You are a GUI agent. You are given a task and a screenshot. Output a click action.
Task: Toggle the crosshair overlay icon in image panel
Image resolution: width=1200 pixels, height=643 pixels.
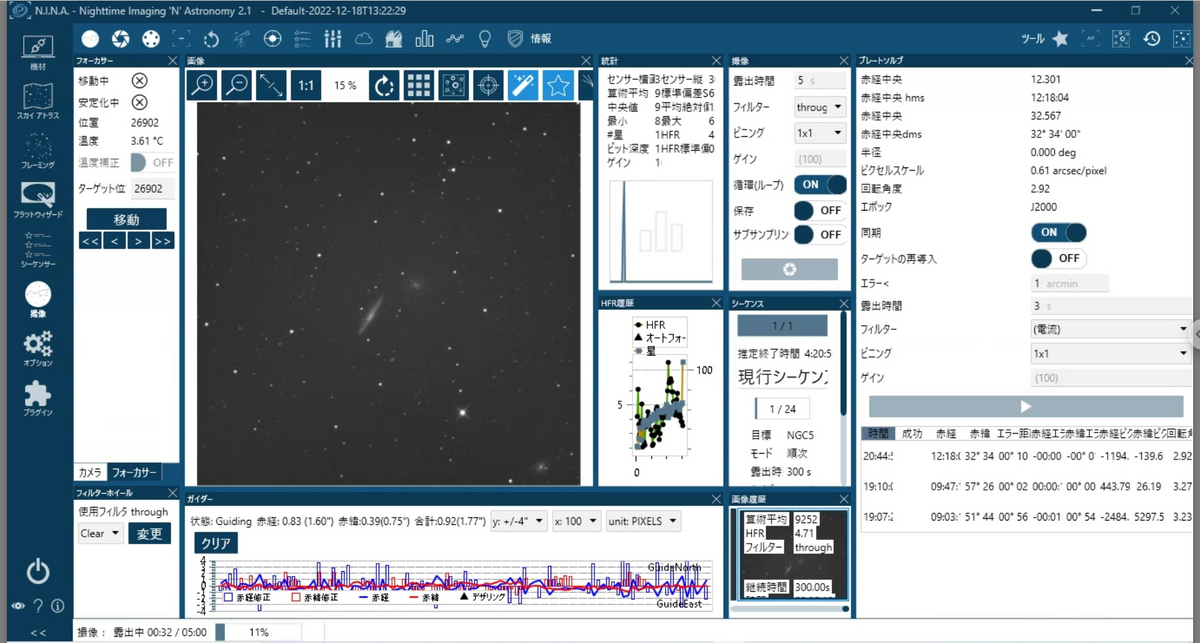488,85
